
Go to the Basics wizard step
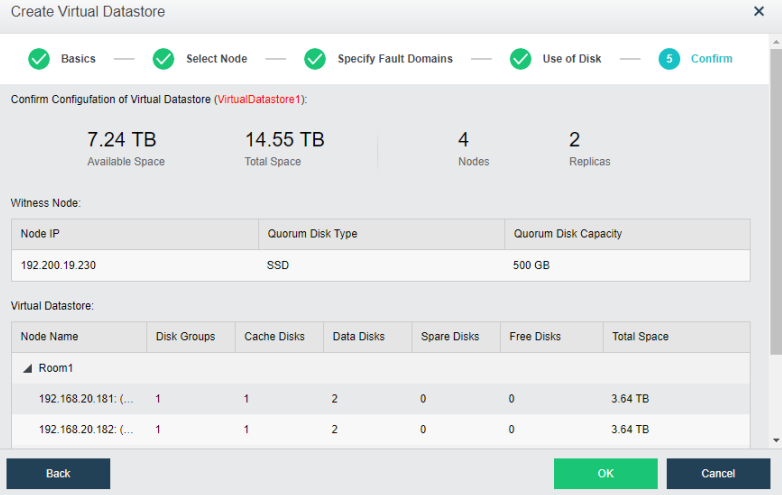coord(78,59)
